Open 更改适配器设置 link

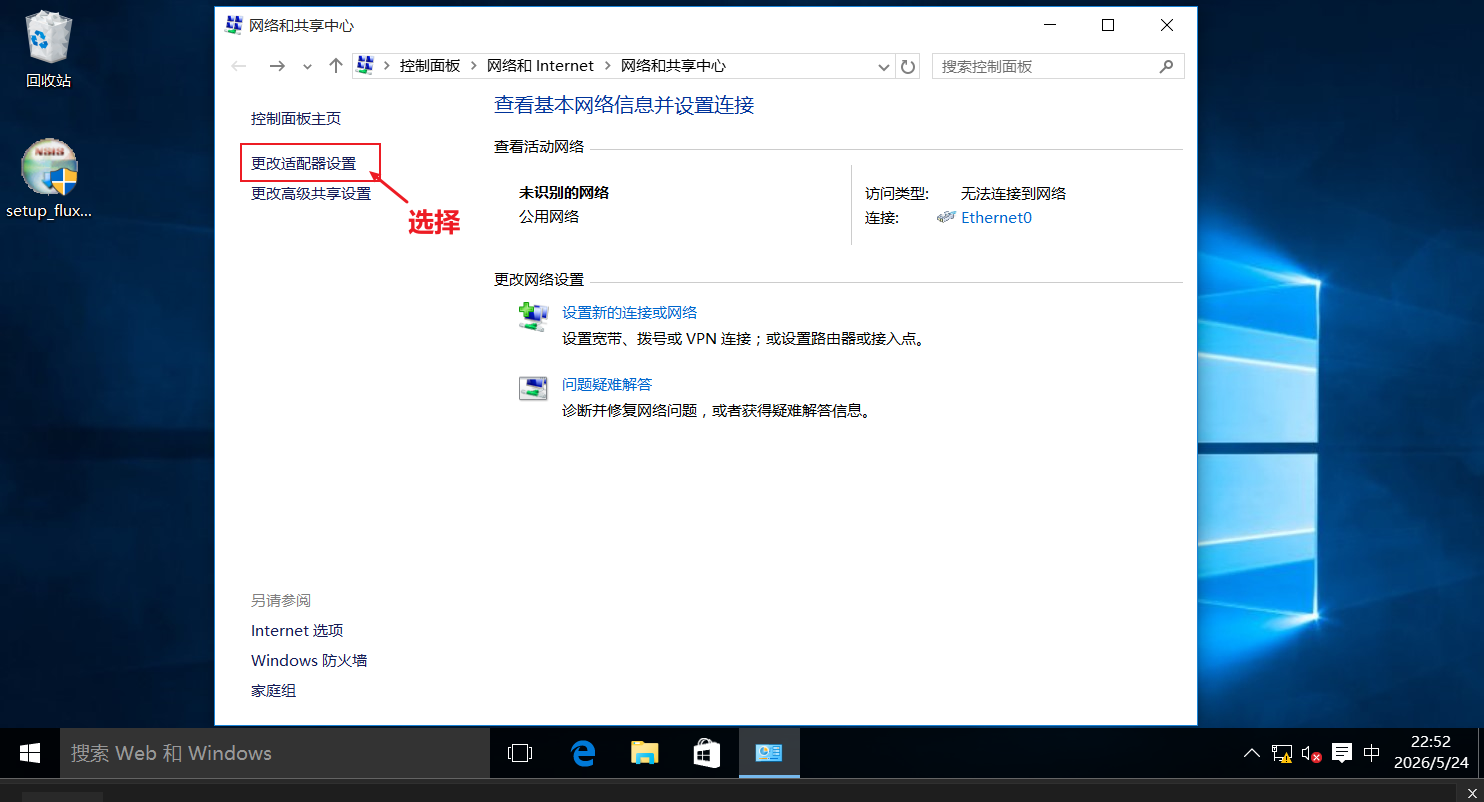(304, 163)
